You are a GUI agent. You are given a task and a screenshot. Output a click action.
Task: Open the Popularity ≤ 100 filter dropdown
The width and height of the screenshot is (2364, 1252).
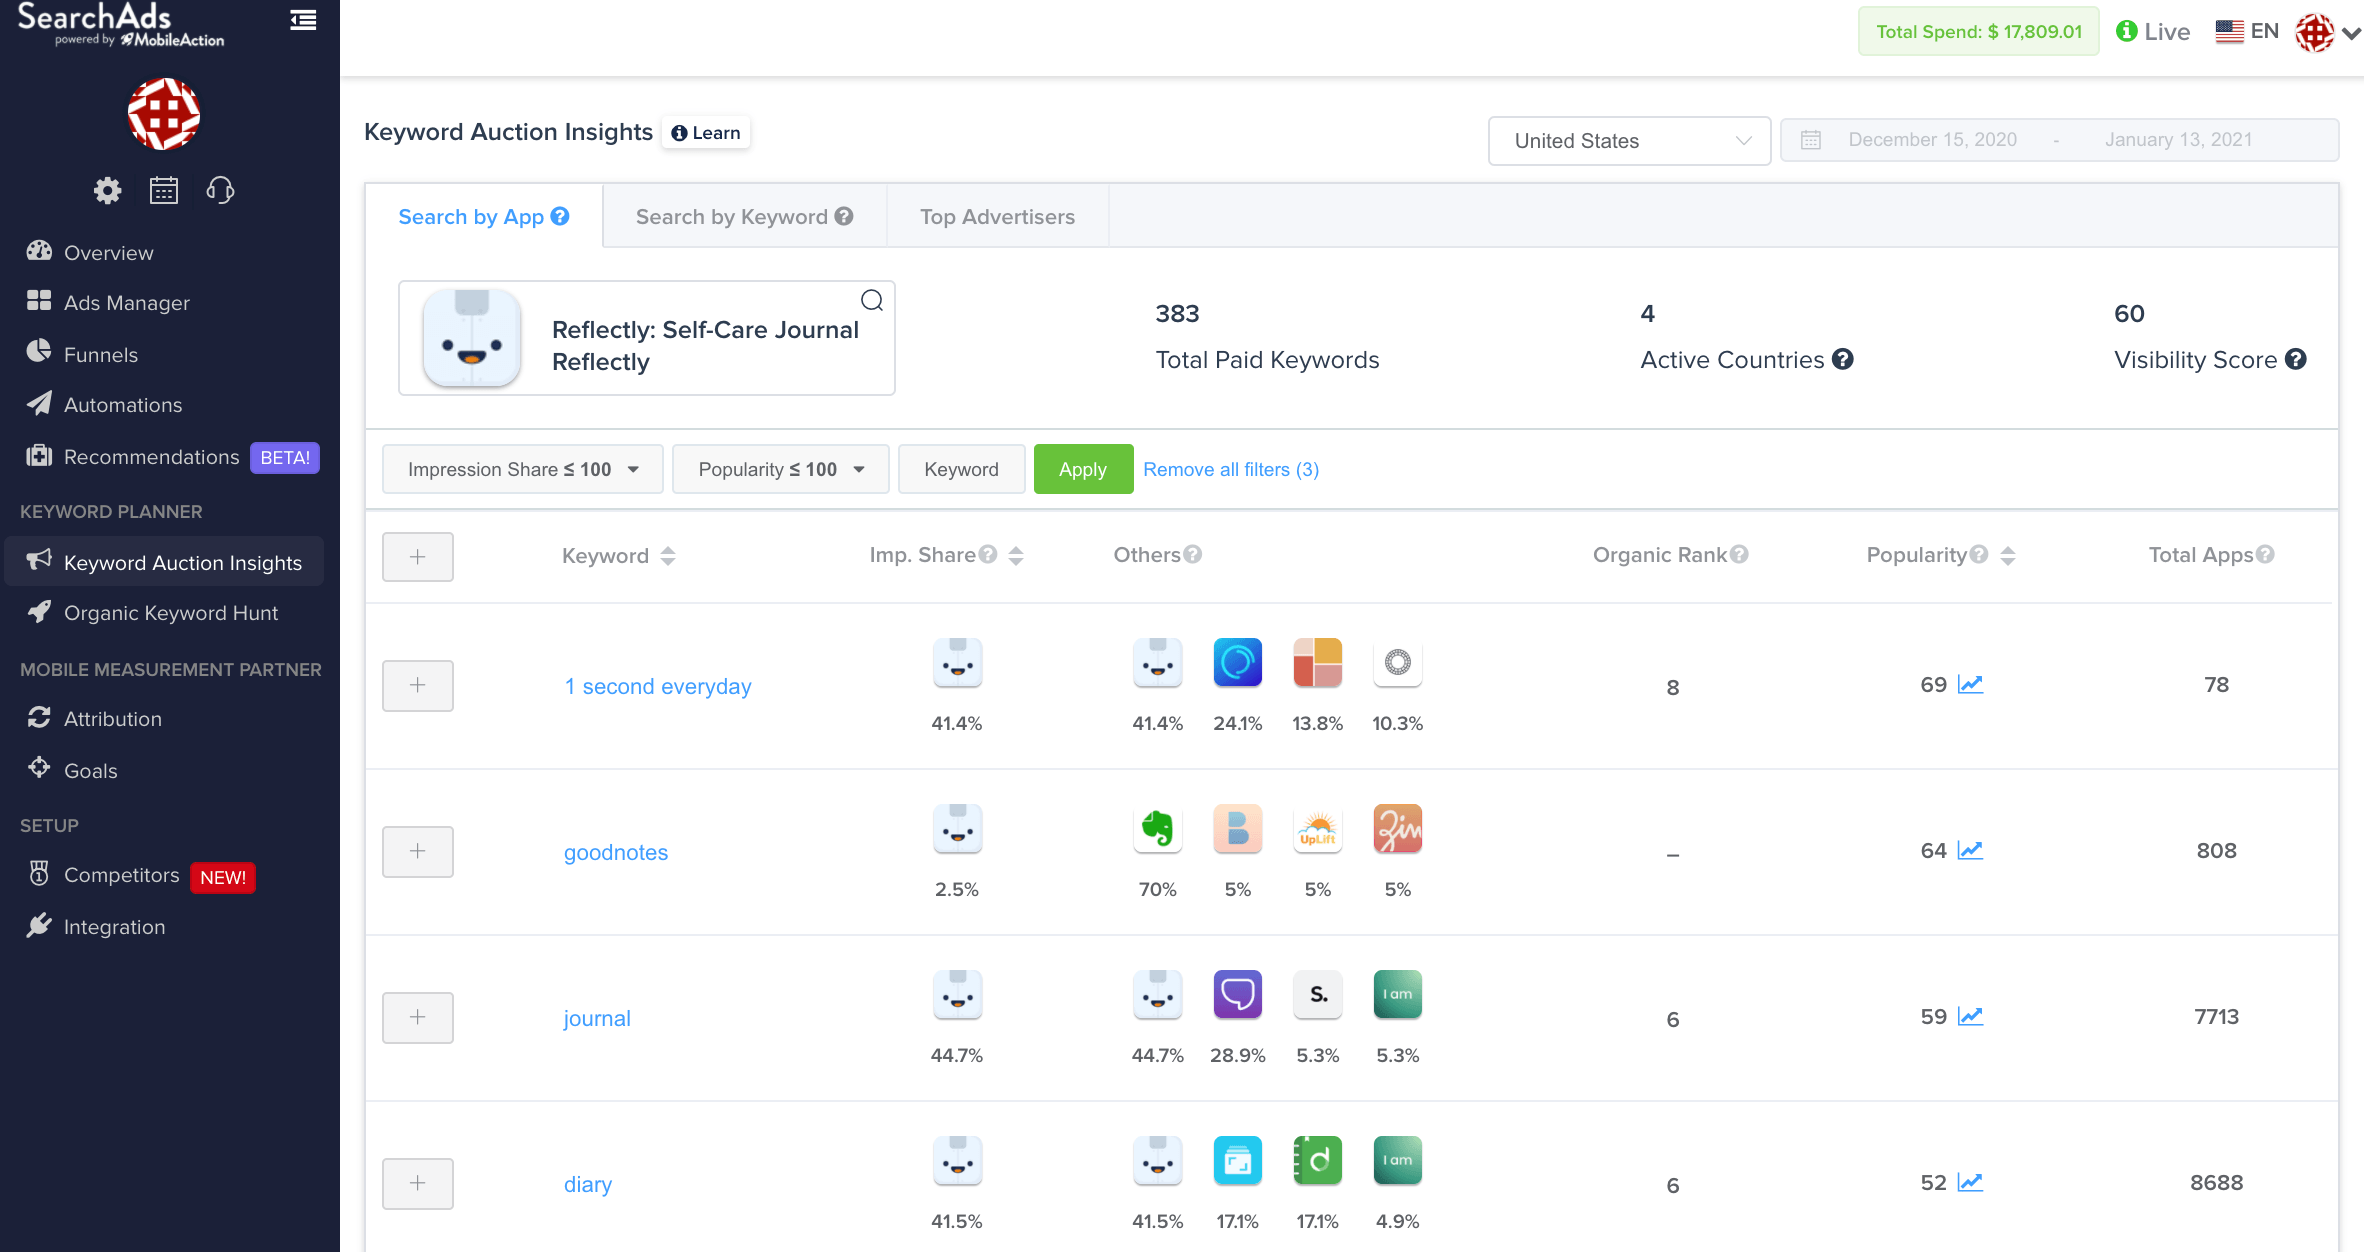tap(781, 469)
